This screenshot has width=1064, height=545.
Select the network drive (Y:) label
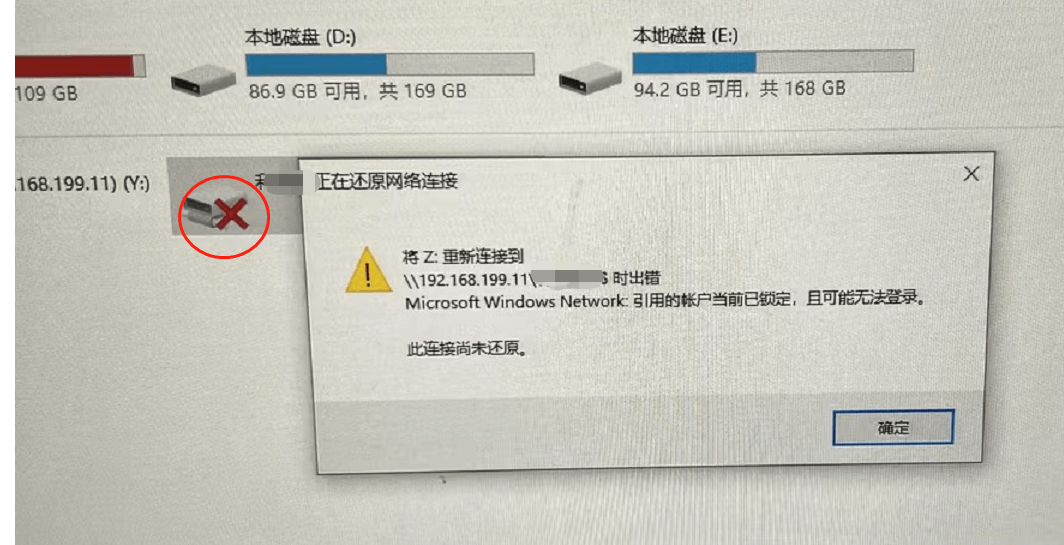point(83,184)
